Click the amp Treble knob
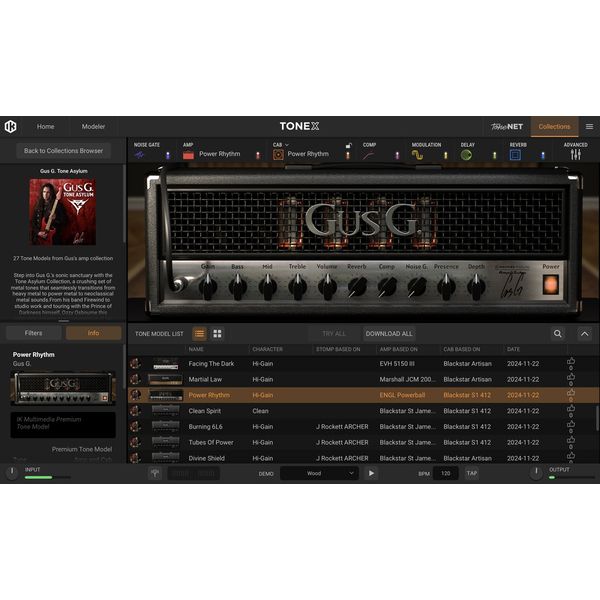This screenshot has height=600, width=600. click(x=297, y=287)
